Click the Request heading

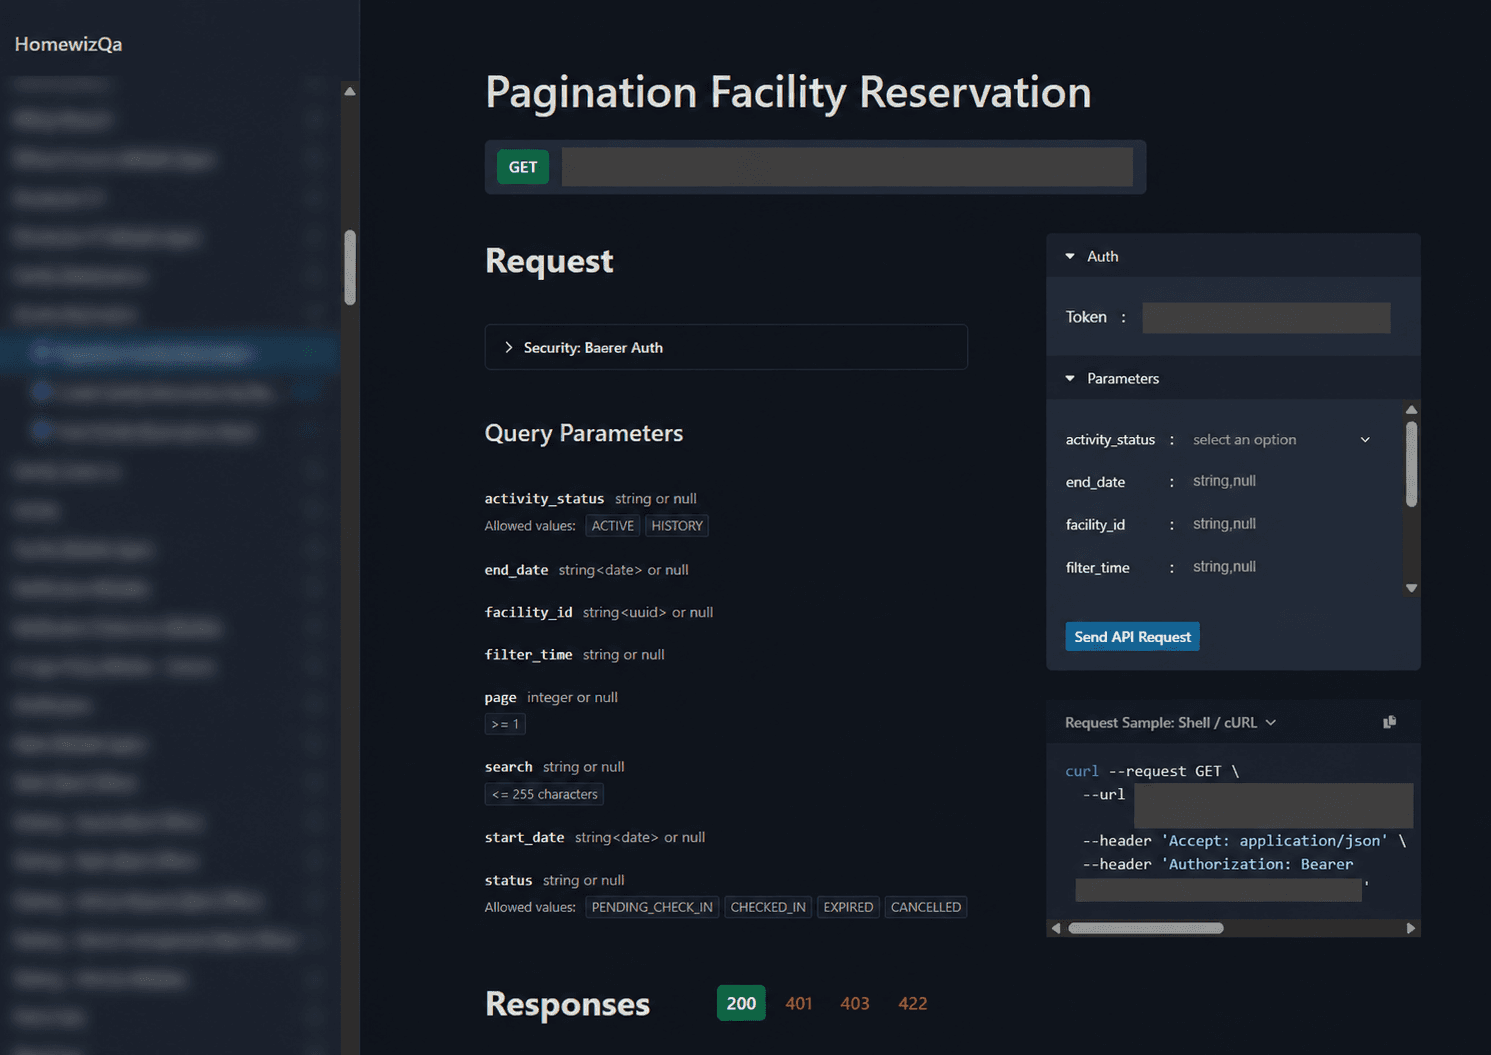click(549, 261)
